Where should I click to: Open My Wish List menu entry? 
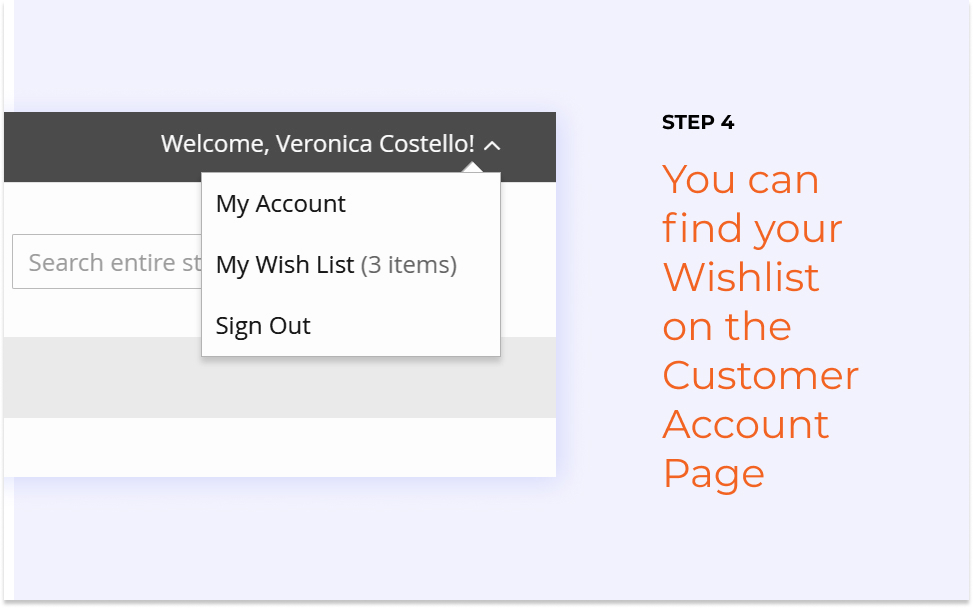pyautogui.click(x=285, y=265)
